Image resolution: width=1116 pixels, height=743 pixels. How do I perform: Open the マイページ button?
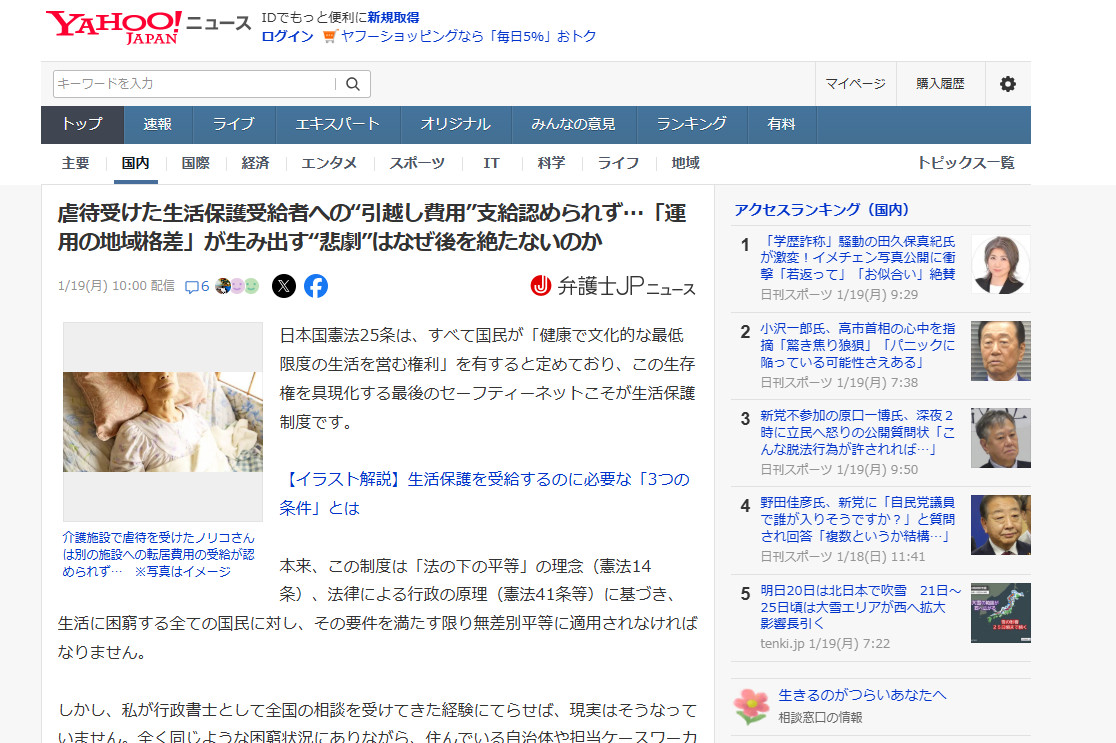pyautogui.click(x=855, y=84)
